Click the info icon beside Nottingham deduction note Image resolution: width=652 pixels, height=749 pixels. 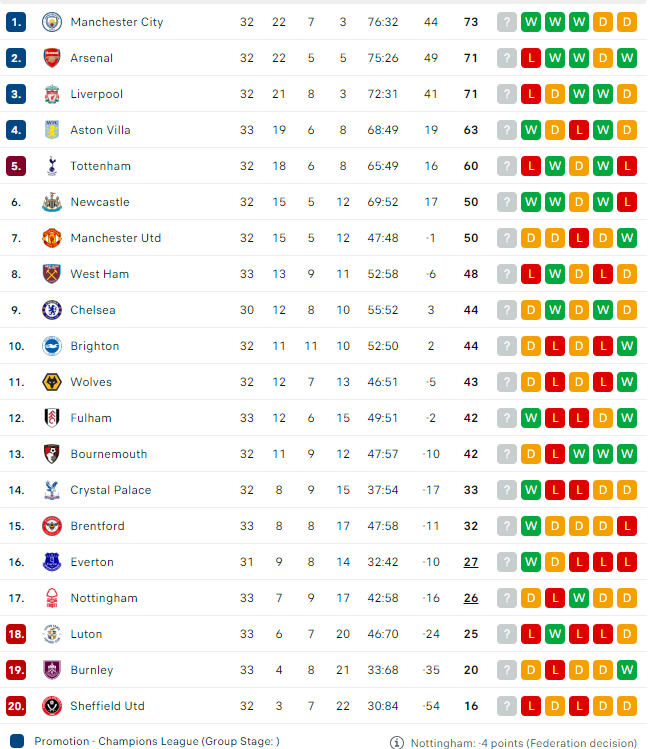[397, 742]
